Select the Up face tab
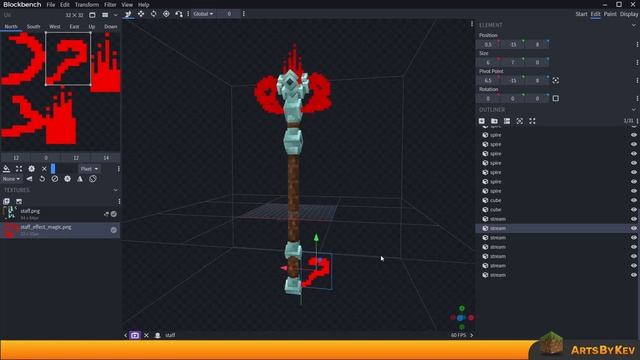The height and width of the screenshot is (360, 640). point(92,27)
